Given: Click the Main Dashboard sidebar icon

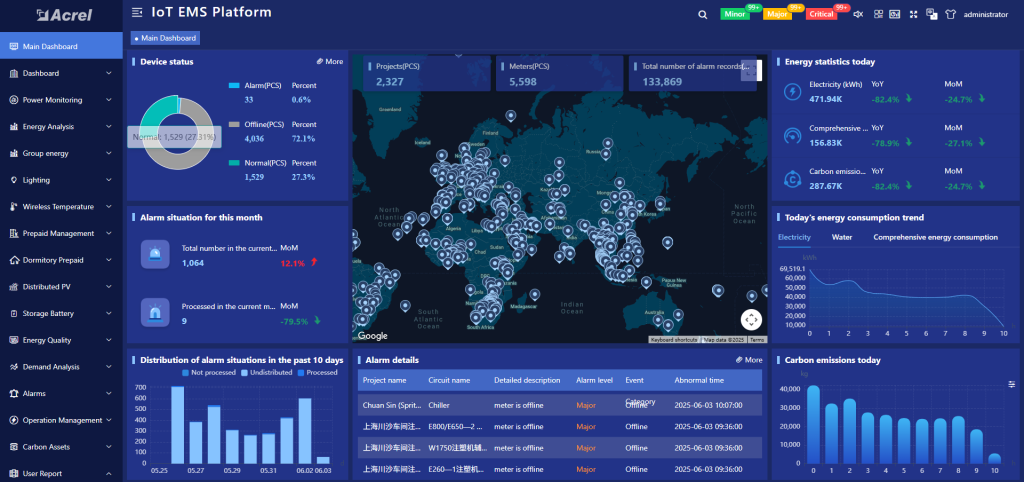Looking at the screenshot, I should pyautogui.click(x=14, y=46).
